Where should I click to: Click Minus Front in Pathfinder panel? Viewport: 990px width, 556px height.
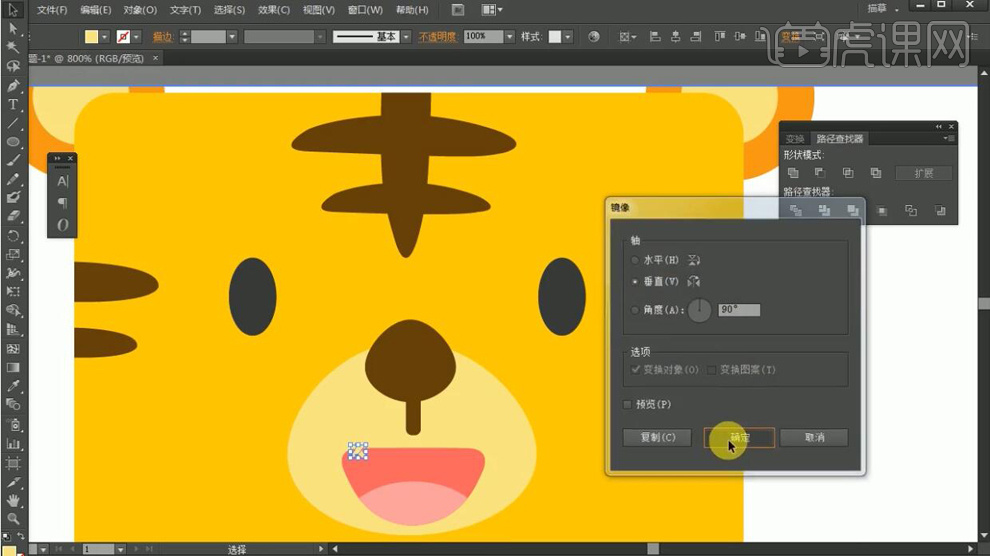pyautogui.click(x=820, y=173)
